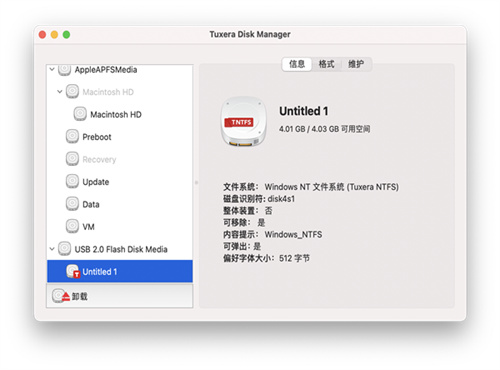Viewport: 500px width, 370px height.
Task: Click the VM volume icon
Action: pyautogui.click(x=72, y=226)
